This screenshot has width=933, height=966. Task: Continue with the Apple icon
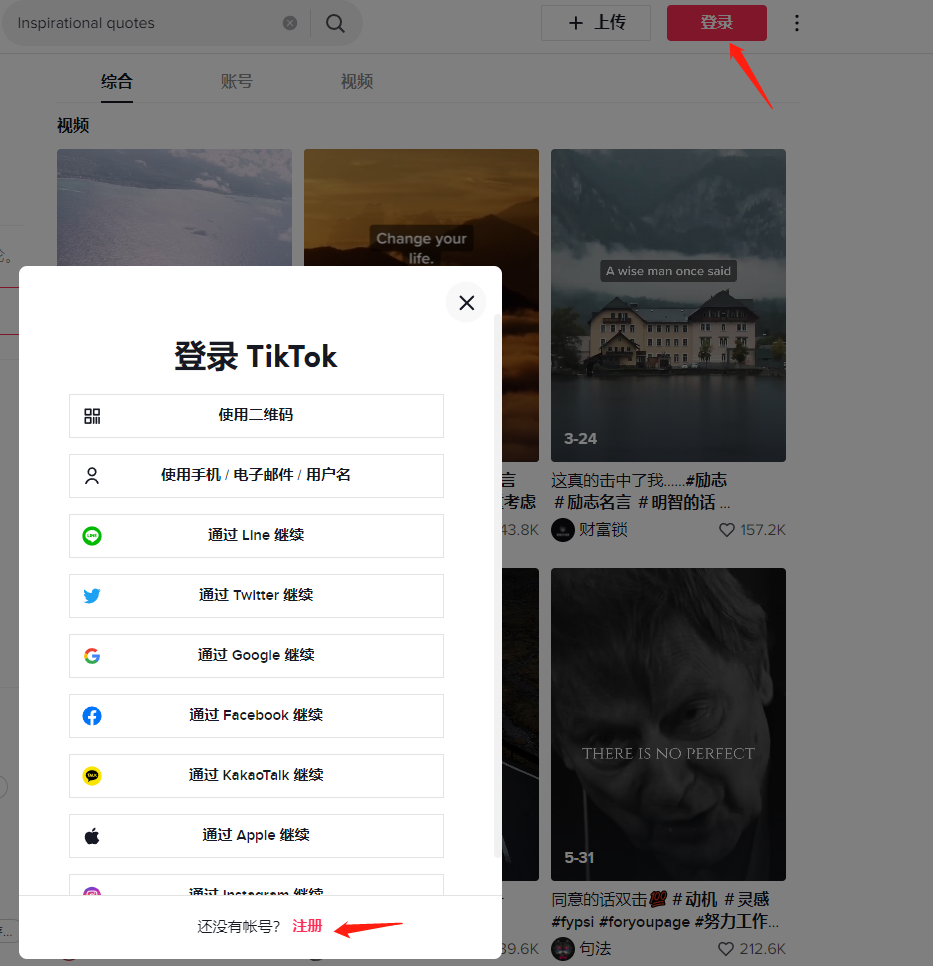coord(92,836)
